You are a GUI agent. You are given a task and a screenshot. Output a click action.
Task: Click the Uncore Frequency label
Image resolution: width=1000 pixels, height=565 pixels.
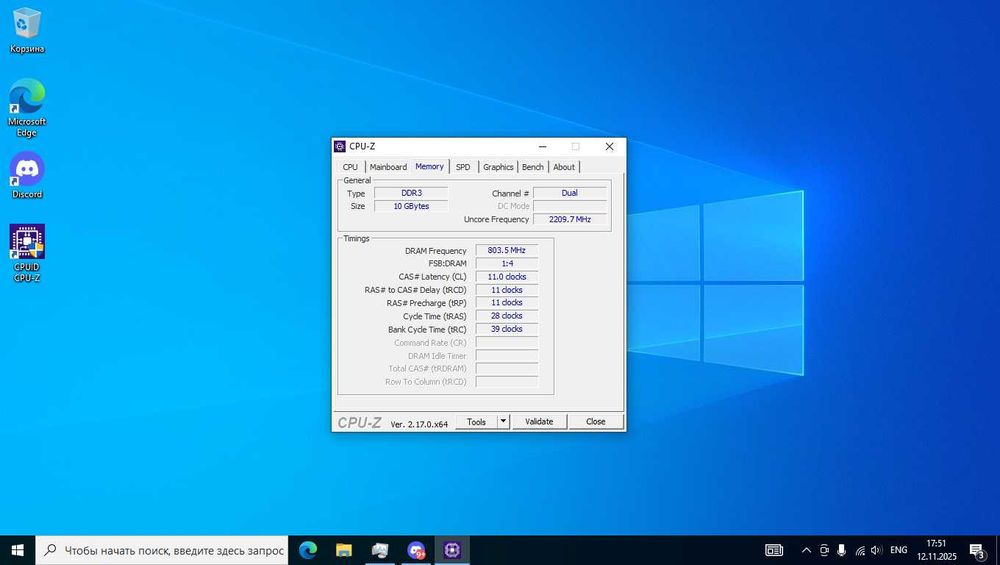coord(496,219)
